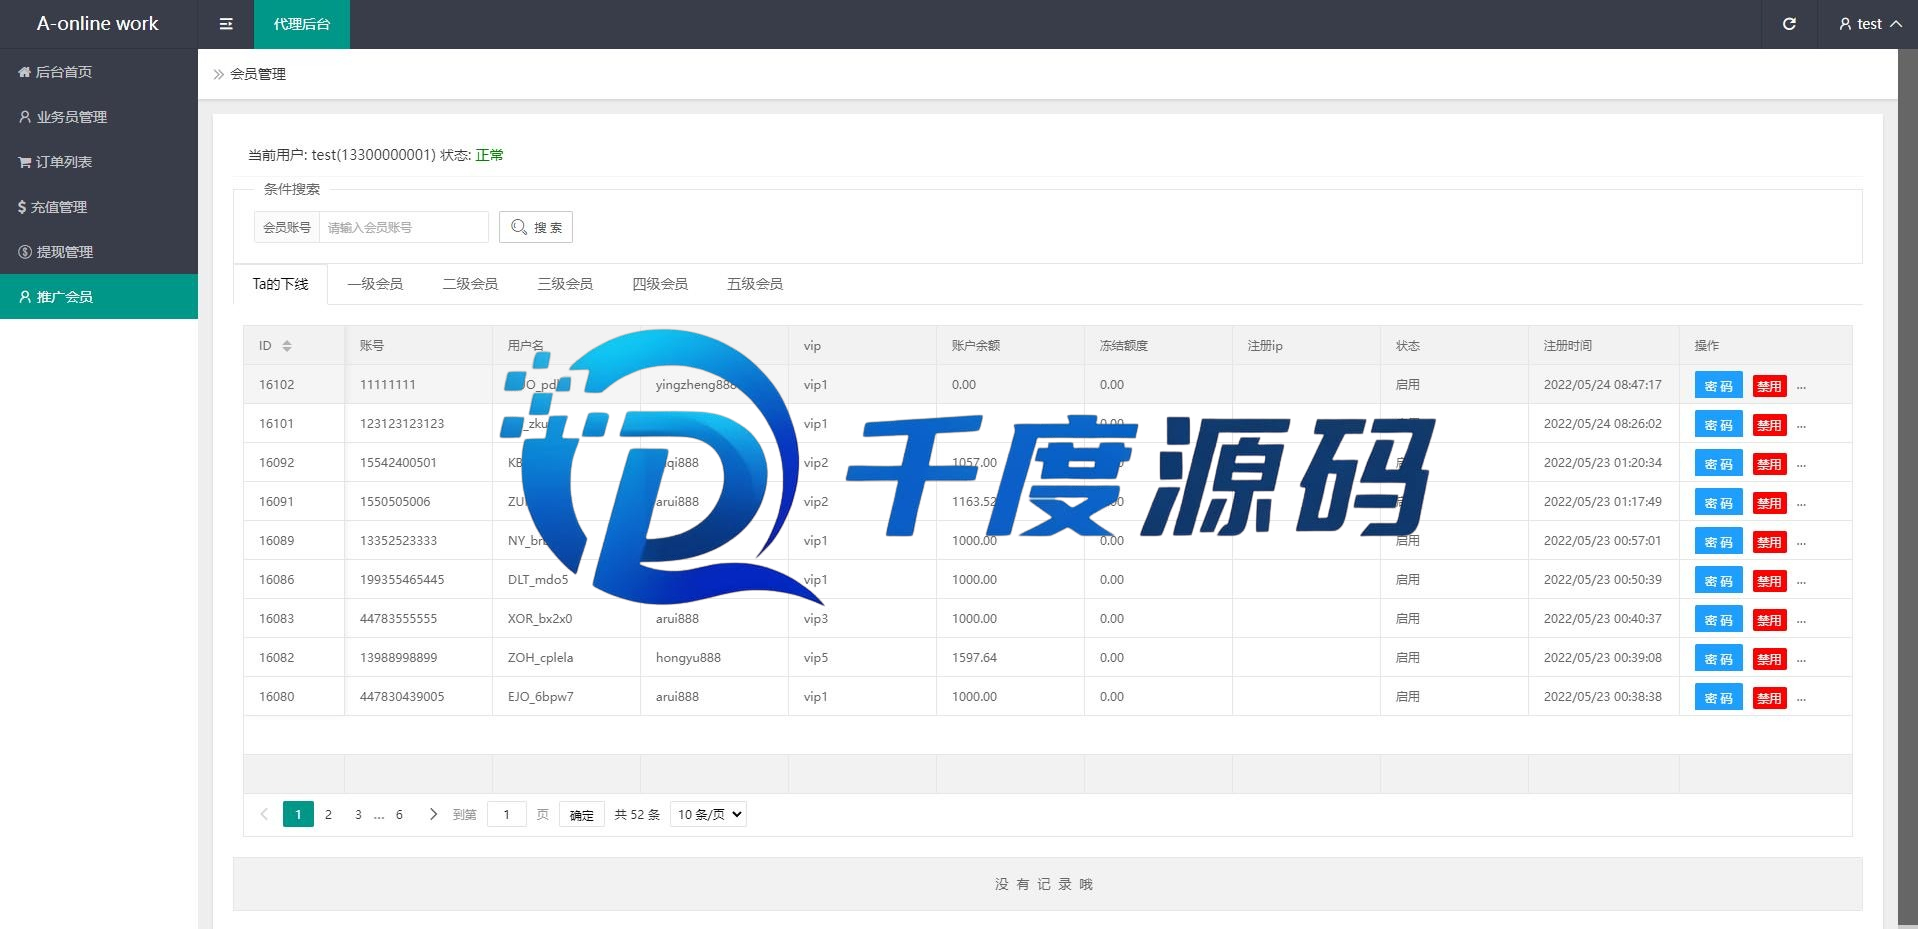Click account cell 123123123123
This screenshot has height=929, width=1918.
418,423
